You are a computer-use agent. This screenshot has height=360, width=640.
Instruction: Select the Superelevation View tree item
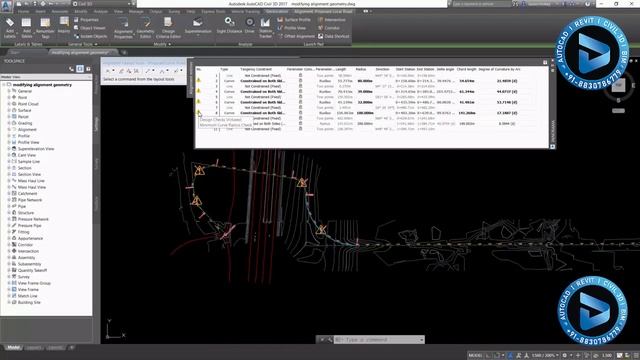[x=36, y=149]
